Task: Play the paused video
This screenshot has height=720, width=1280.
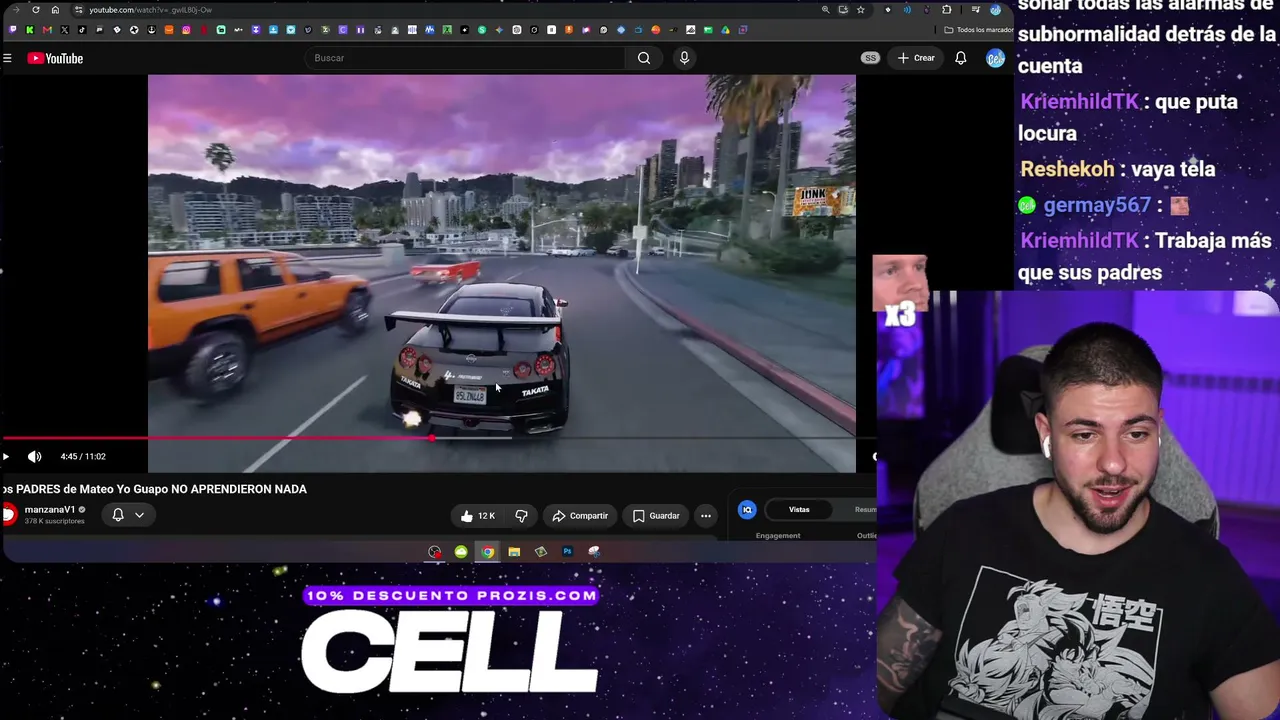Action: click(6, 456)
